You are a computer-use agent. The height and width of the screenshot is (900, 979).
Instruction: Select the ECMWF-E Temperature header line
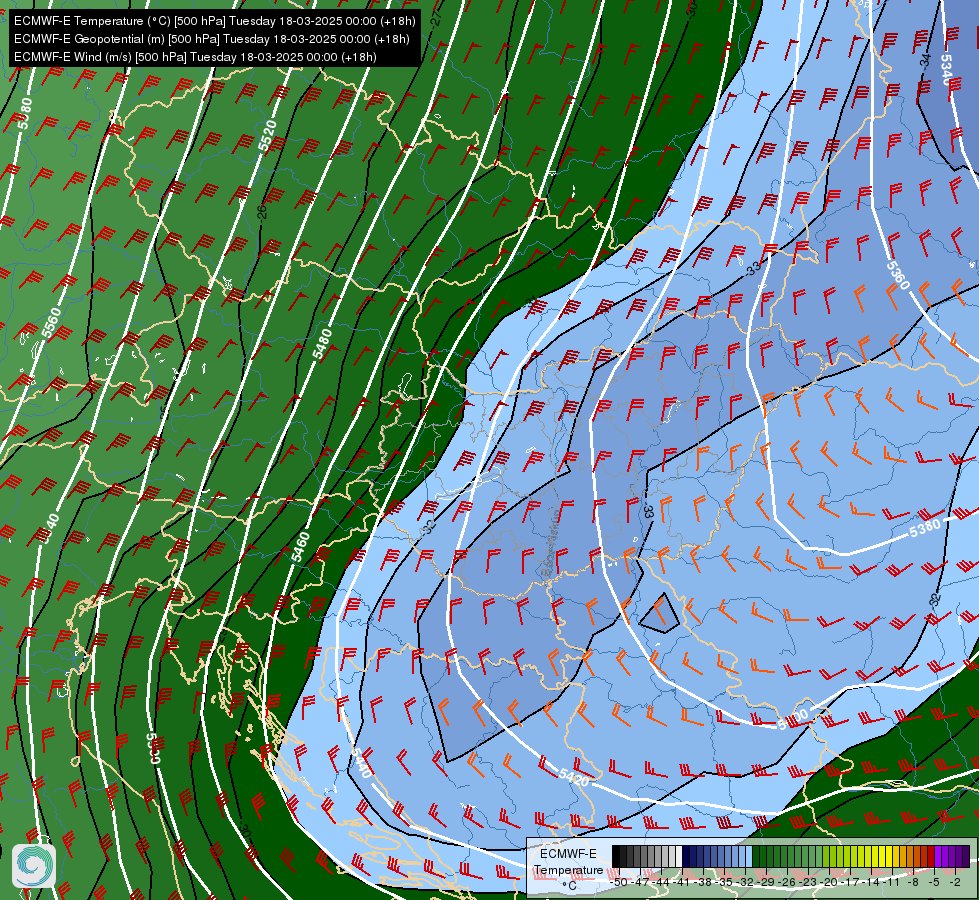214,21
